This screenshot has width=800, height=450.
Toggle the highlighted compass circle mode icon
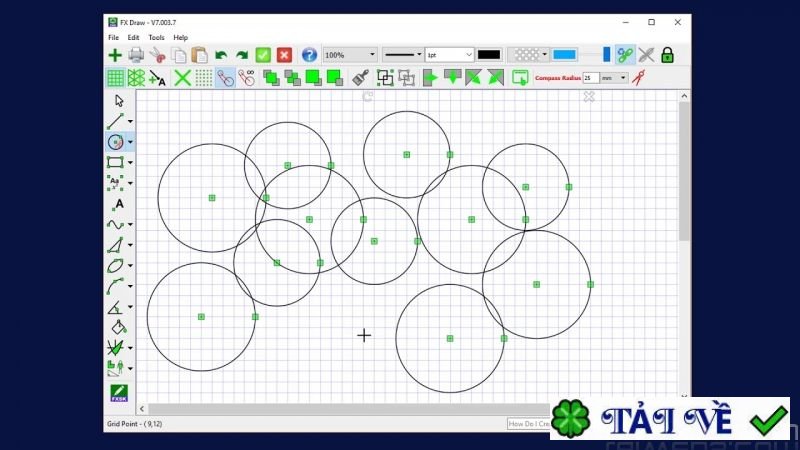click(225, 78)
